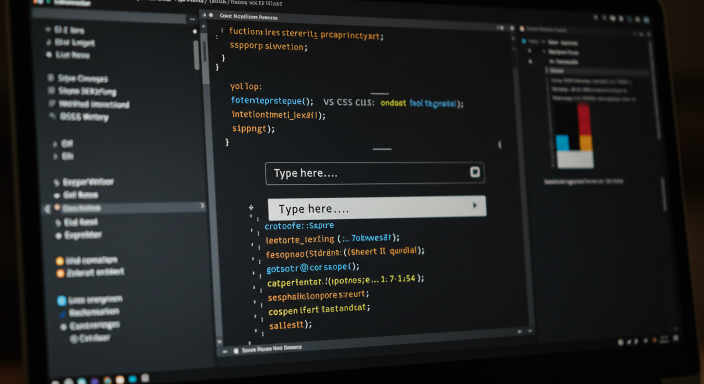Click the code line "sspporp sivvetion;"
Screen dimensions: 704x384
coord(268,46)
